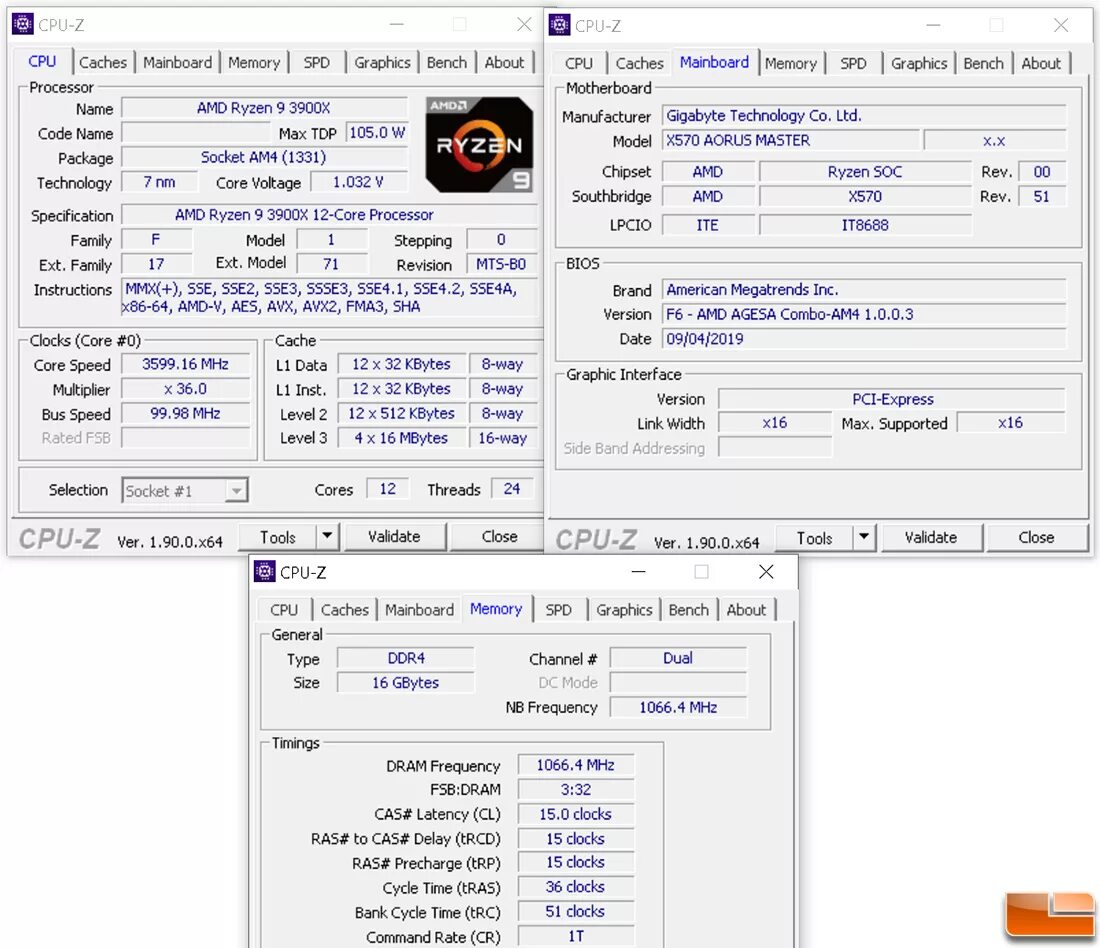The image size is (1100, 948).
Task: Click BIOS Date 09/04/2019
Action: pyautogui.click(x=864, y=339)
